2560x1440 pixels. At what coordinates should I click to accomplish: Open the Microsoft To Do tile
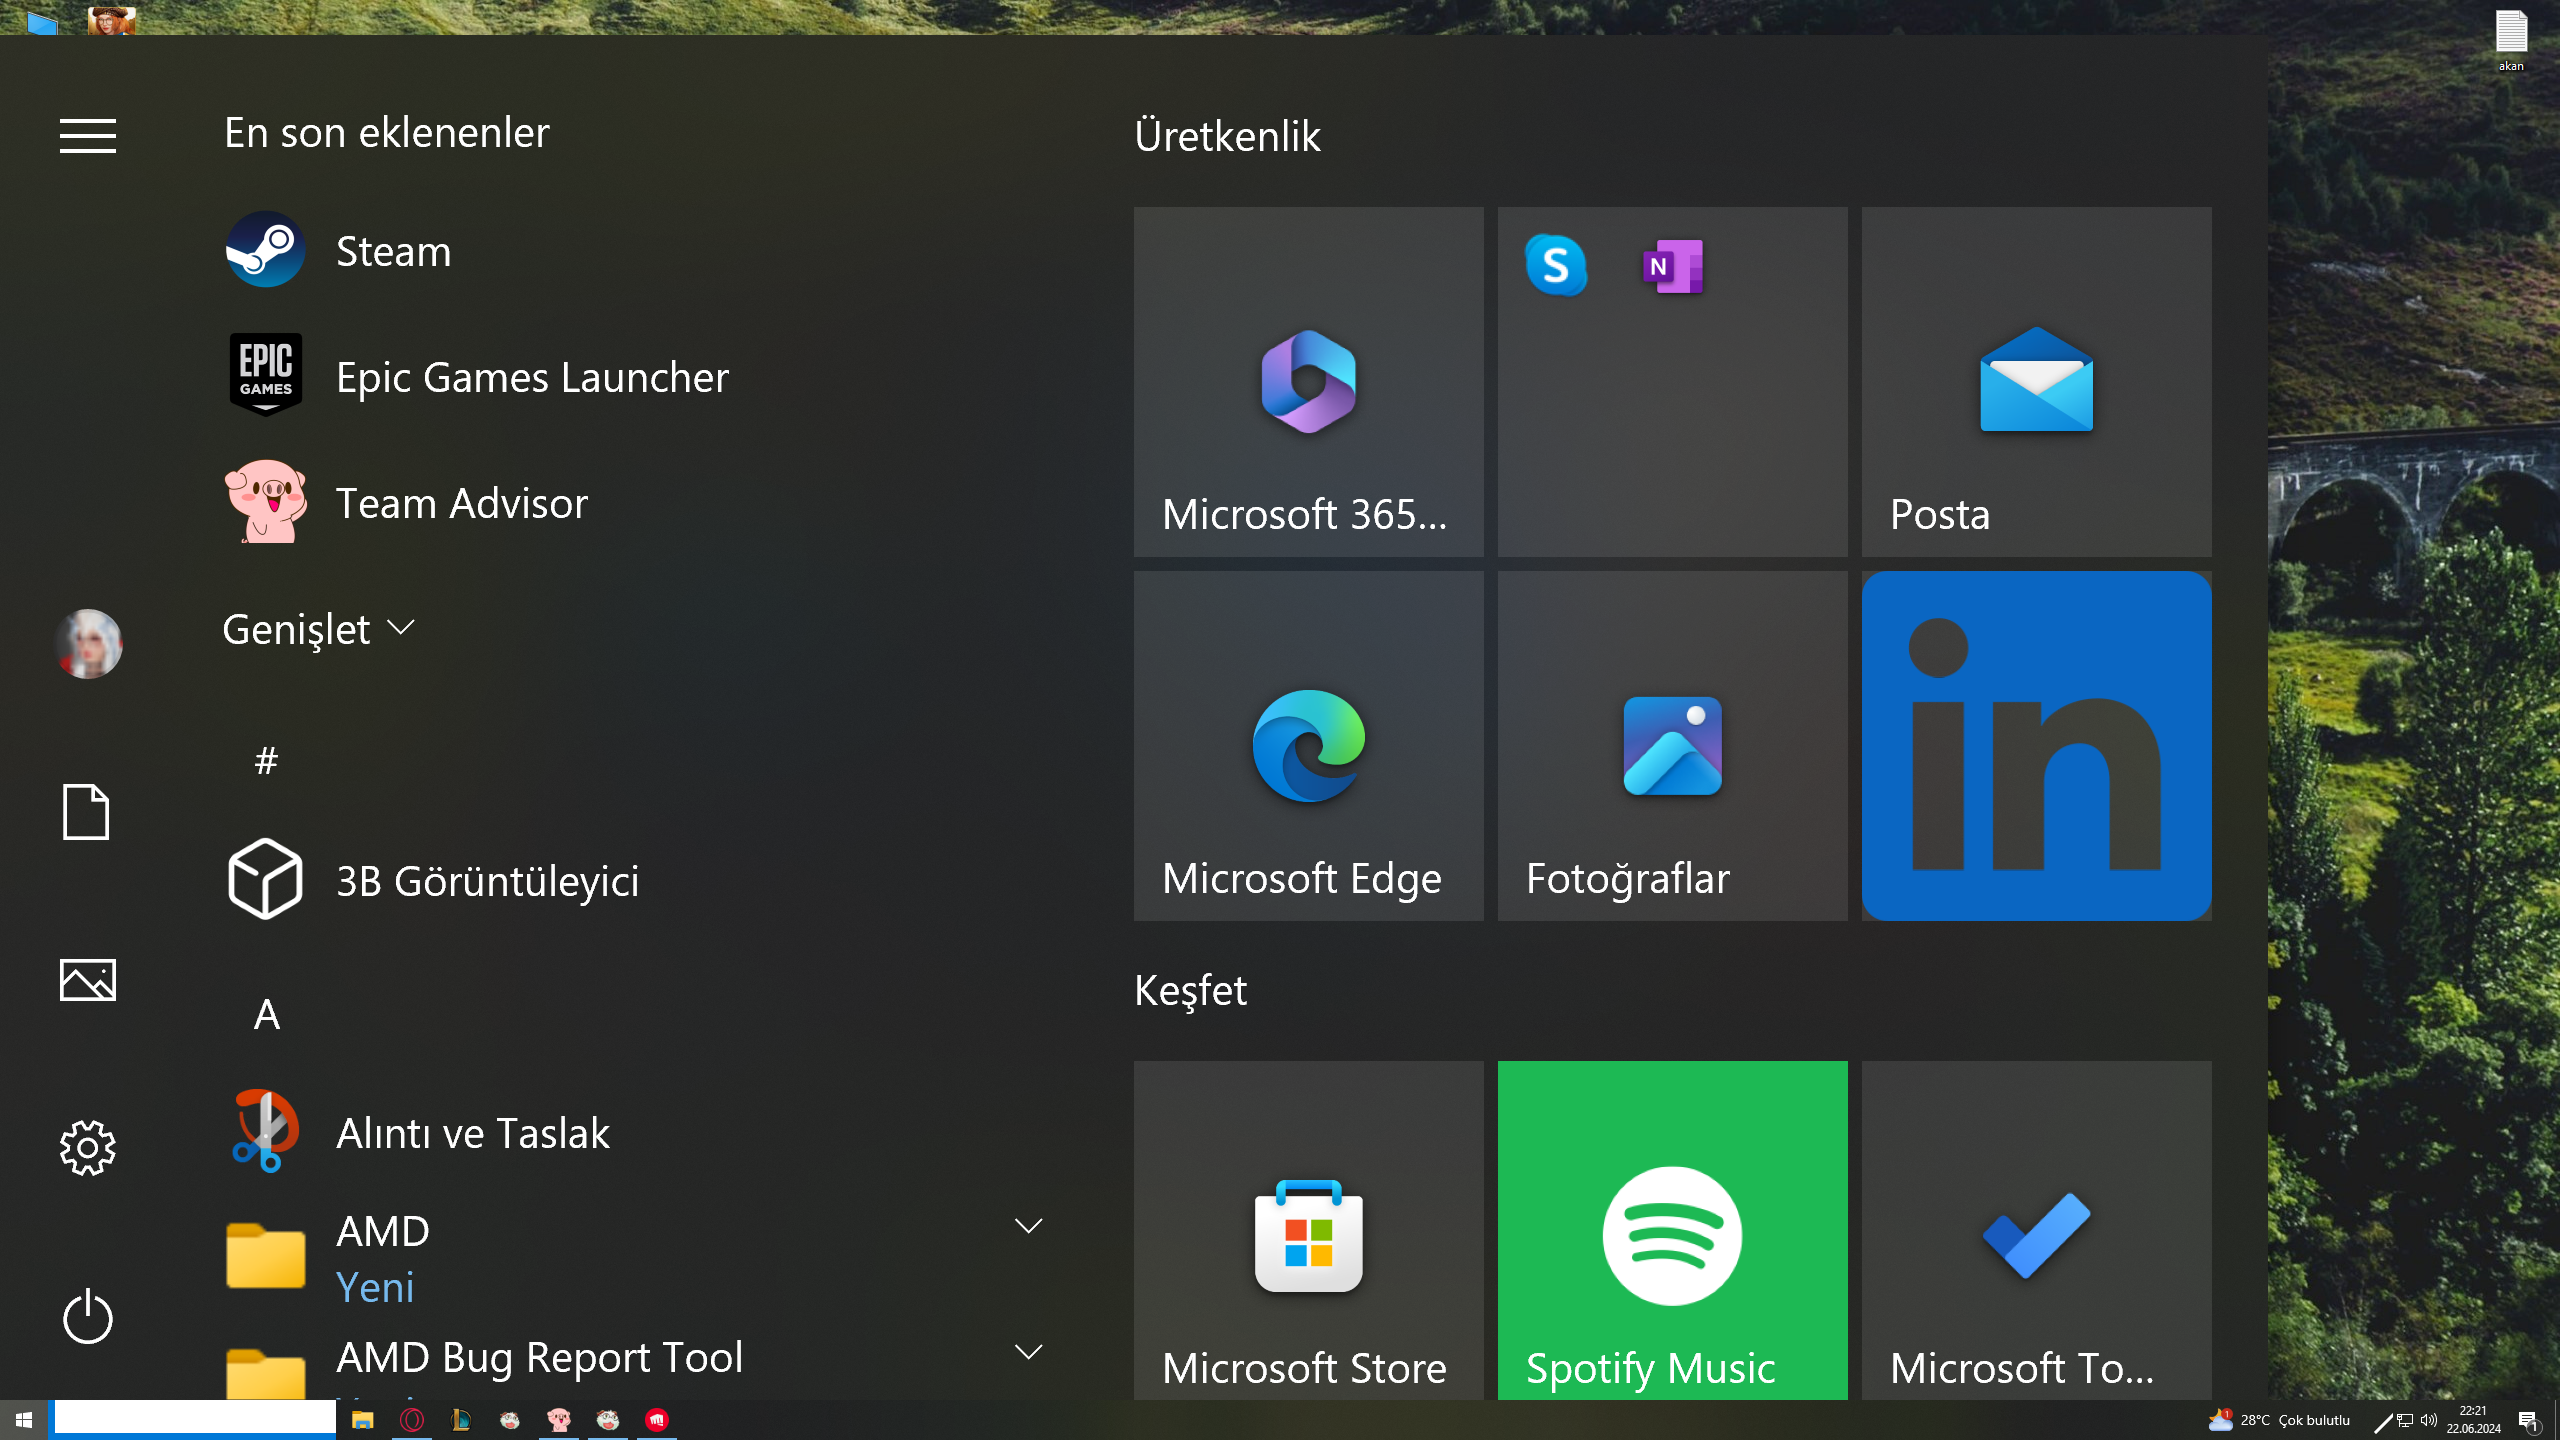coord(2036,1230)
